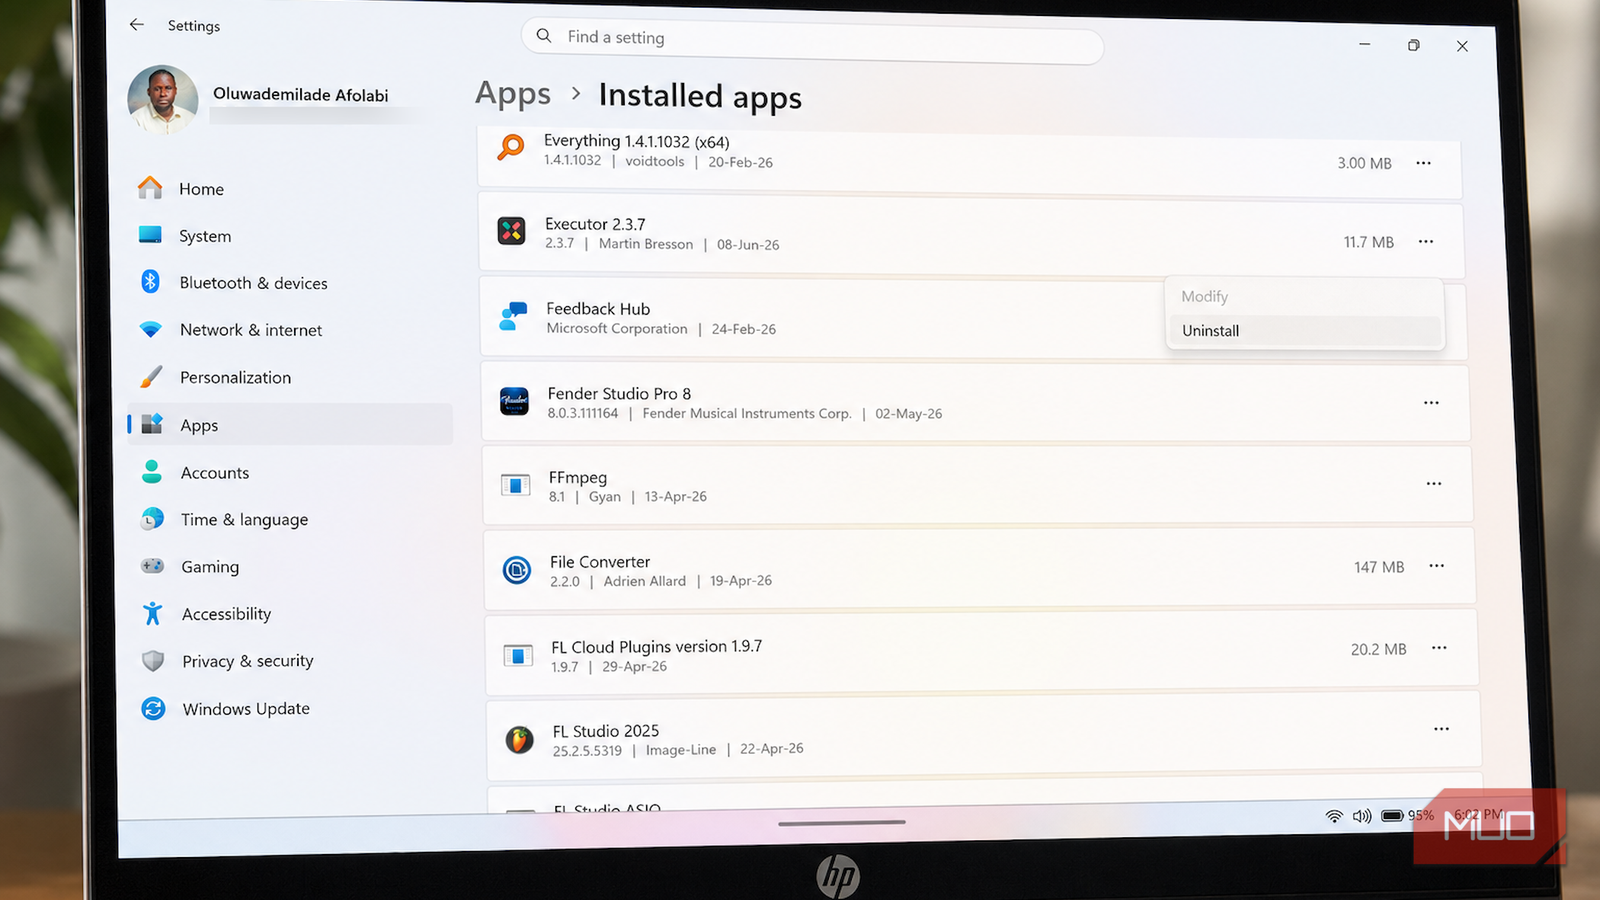1600x900 pixels.
Task: Open more options for FL Studio 2025
Action: 1441,729
